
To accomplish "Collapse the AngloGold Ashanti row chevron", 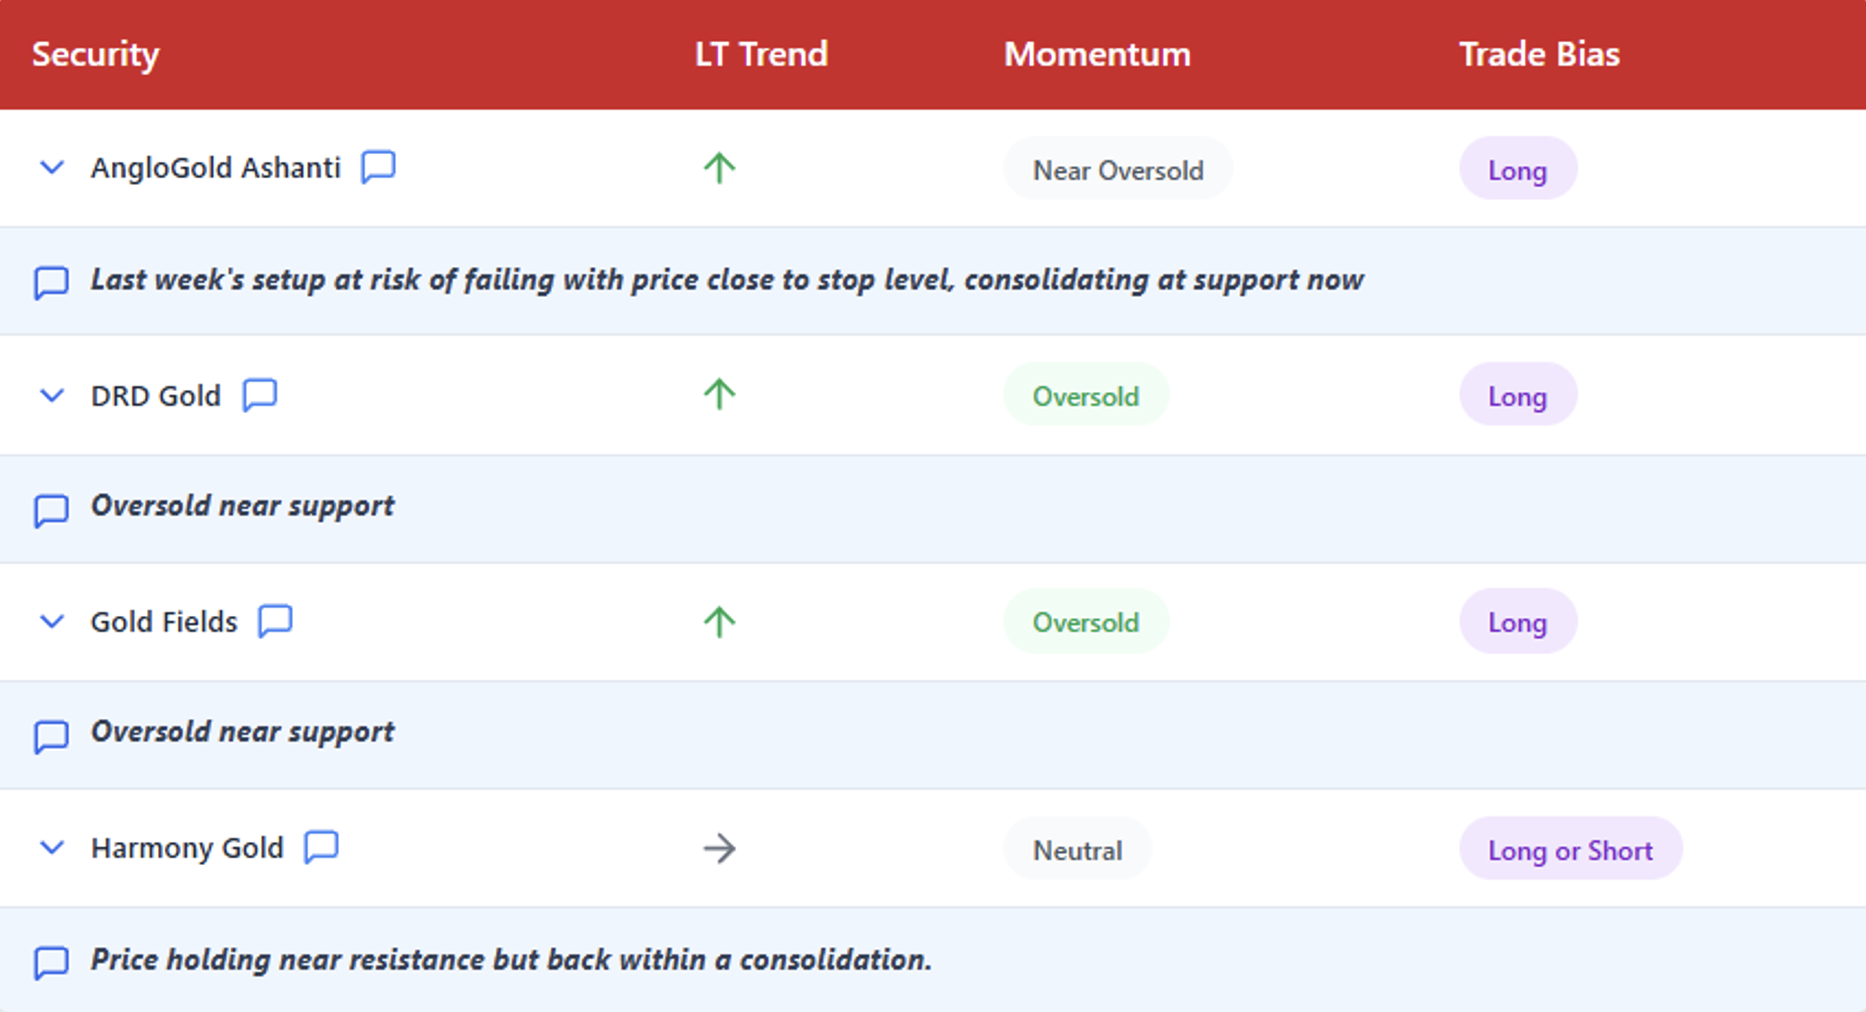I will tap(52, 168).
